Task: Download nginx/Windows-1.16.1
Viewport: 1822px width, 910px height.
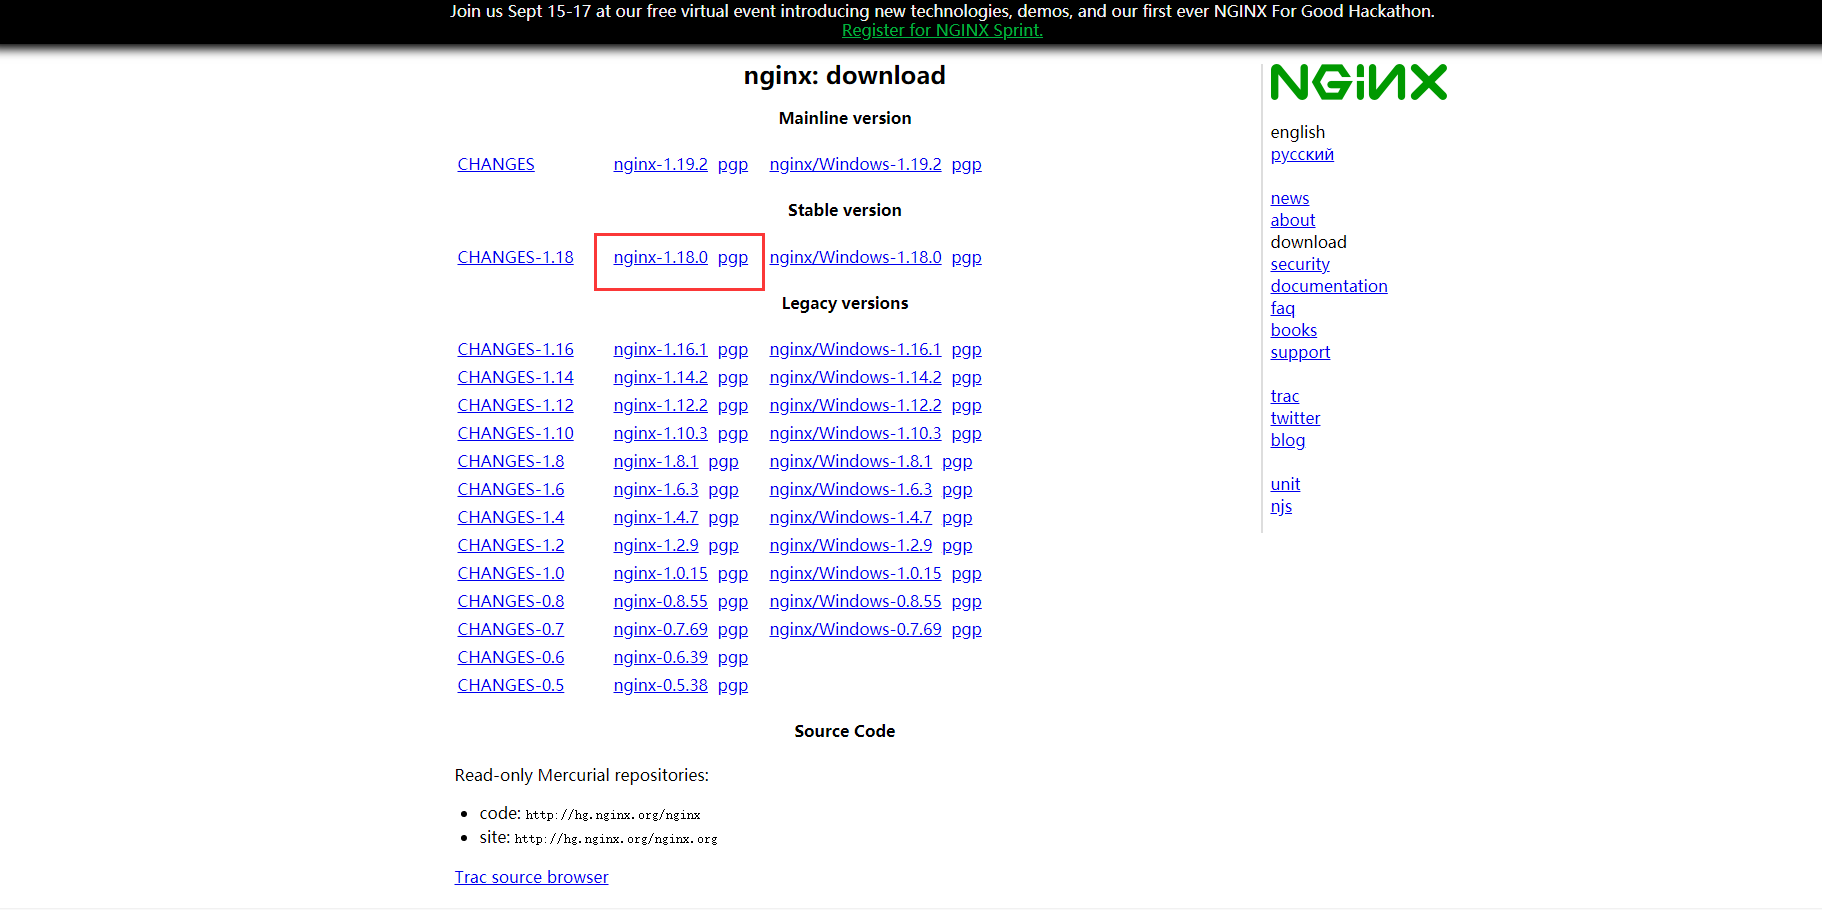Action: (x=855, y=349)
